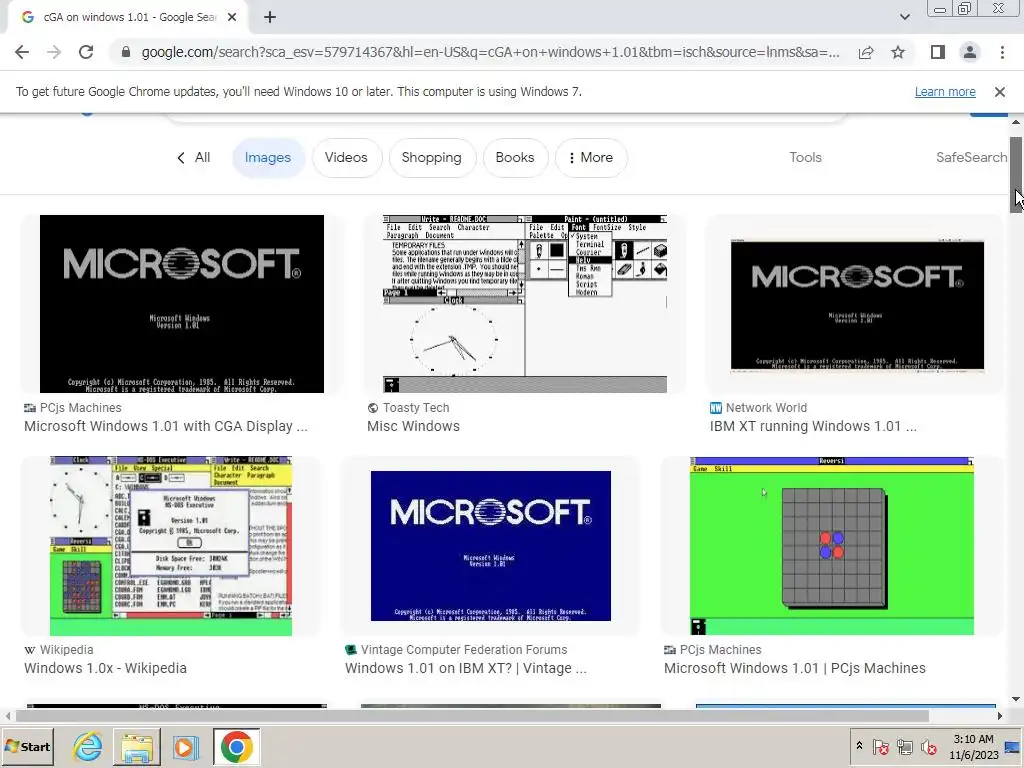Viewport: 1024px width, 768px height.
Task: Open Chrome's three-dot menu
Action: tap(1002, 52)
